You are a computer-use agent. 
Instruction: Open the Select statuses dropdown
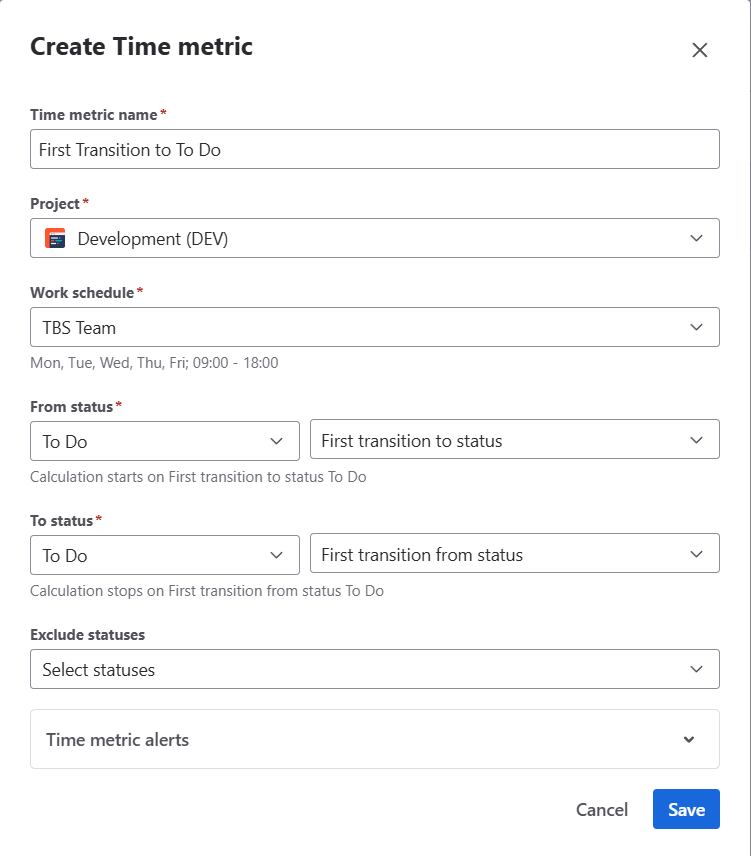pyautogui.click(x=375, y=670)
